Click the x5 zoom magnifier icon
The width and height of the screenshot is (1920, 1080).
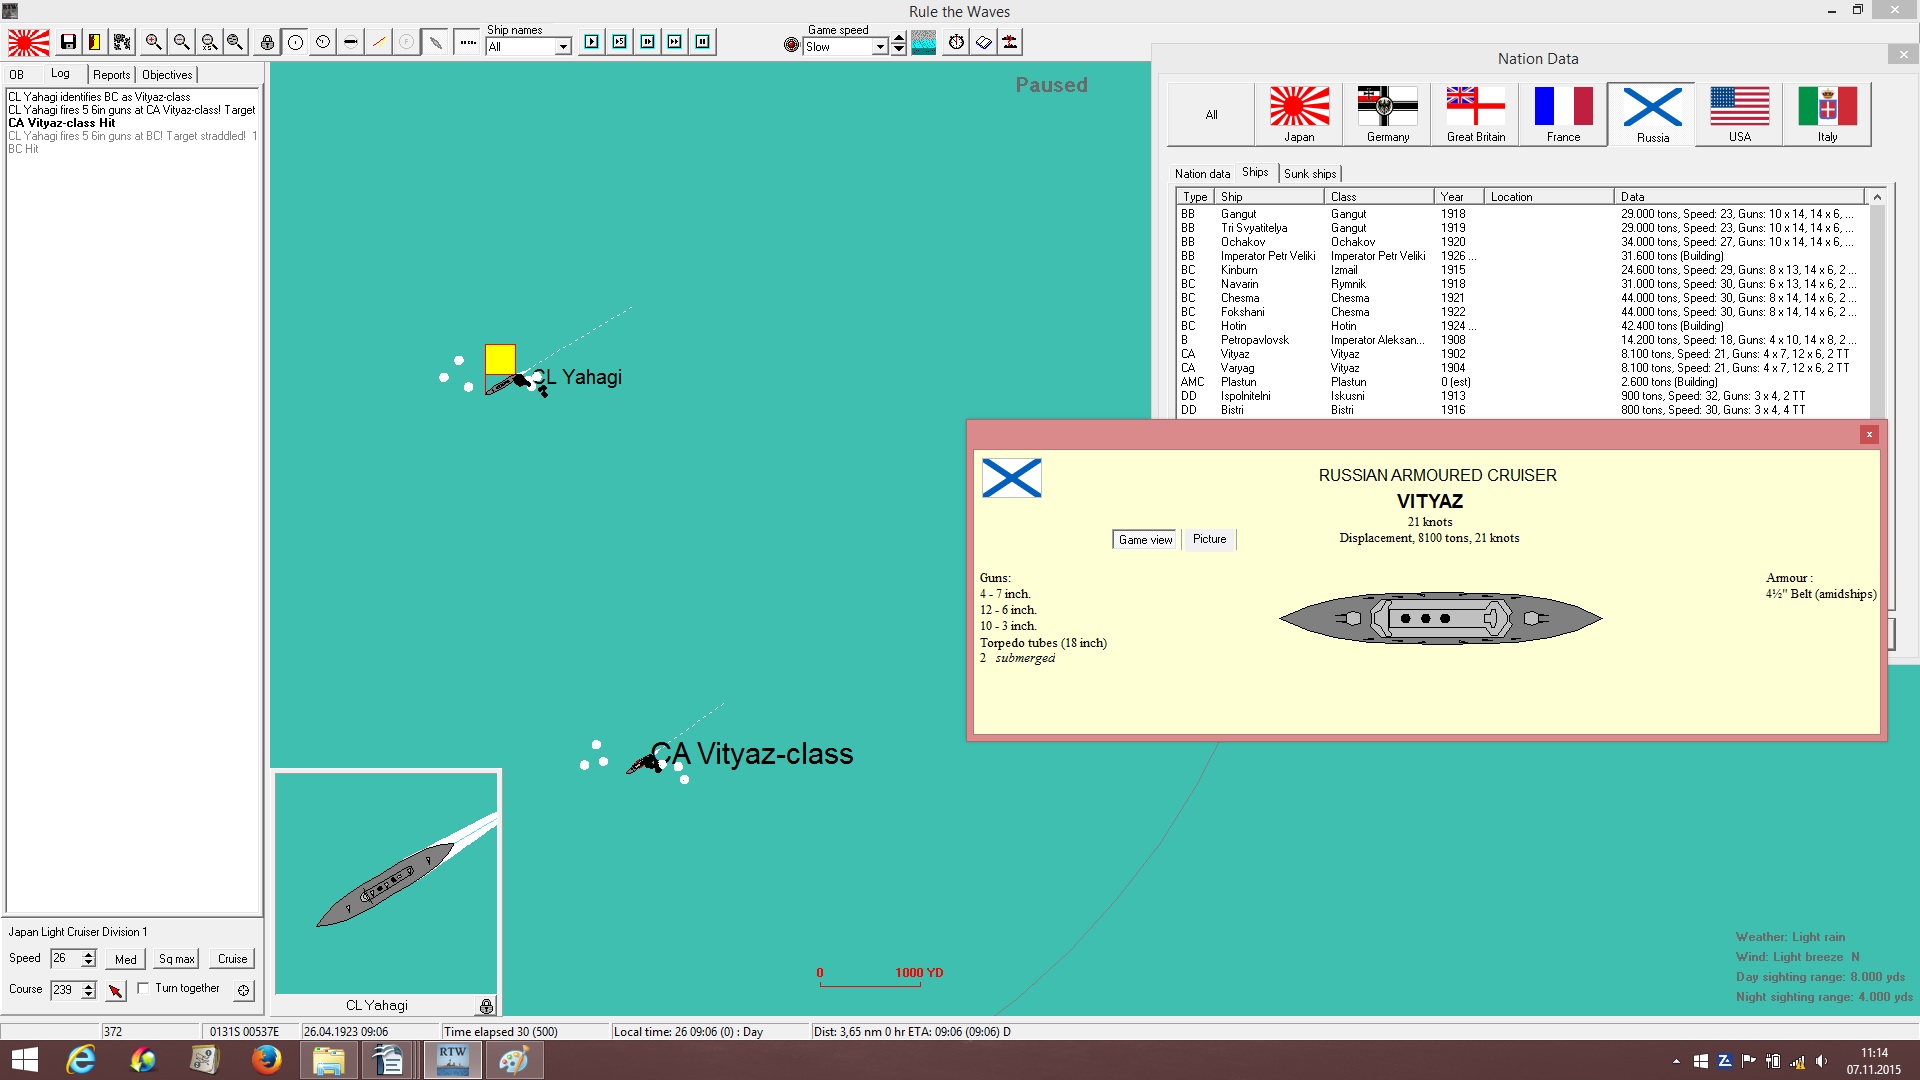[x=209, y=42]
